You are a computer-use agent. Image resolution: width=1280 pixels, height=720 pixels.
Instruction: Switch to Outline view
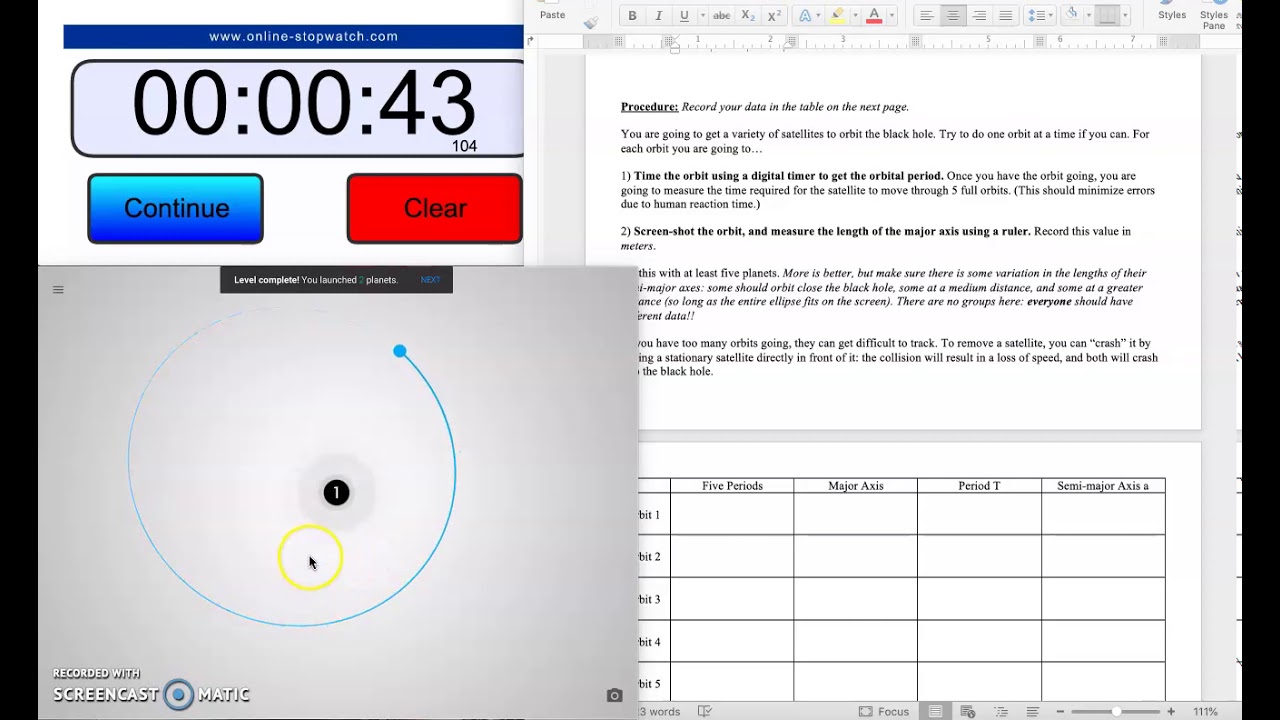(1000, 711)
